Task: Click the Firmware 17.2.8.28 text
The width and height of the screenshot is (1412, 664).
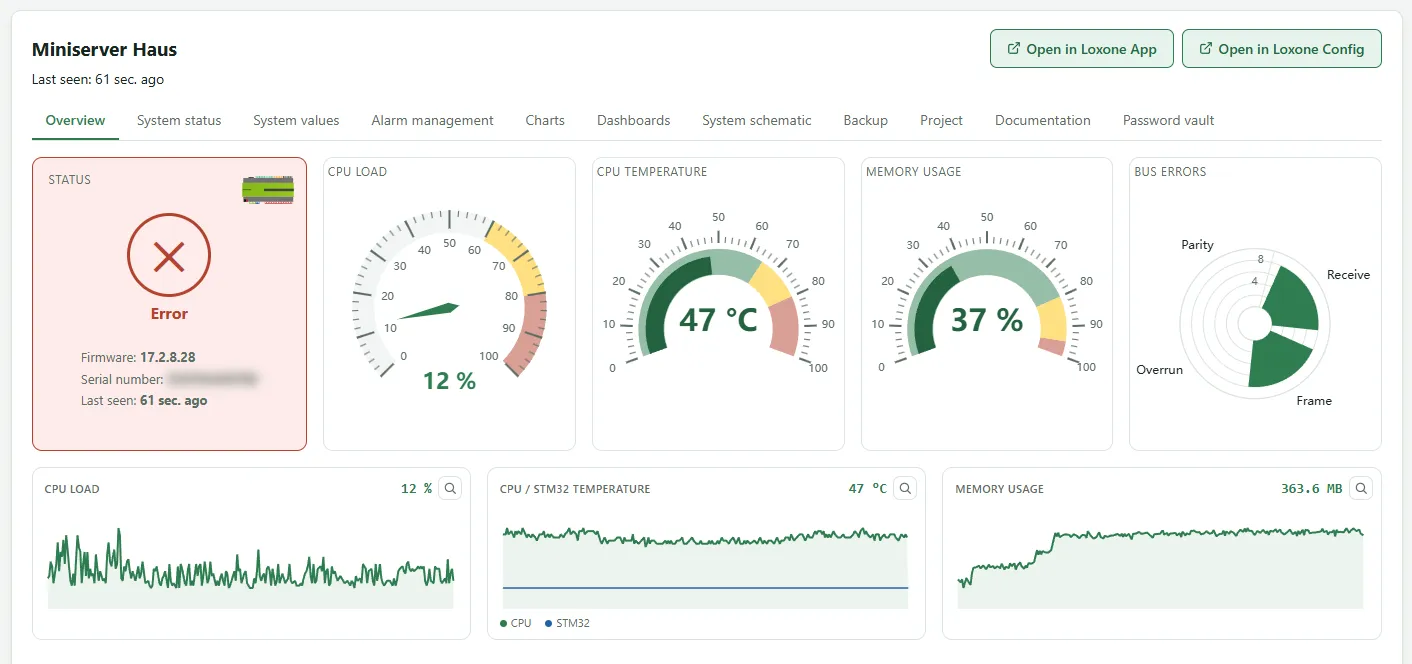Action: (138, 357)
